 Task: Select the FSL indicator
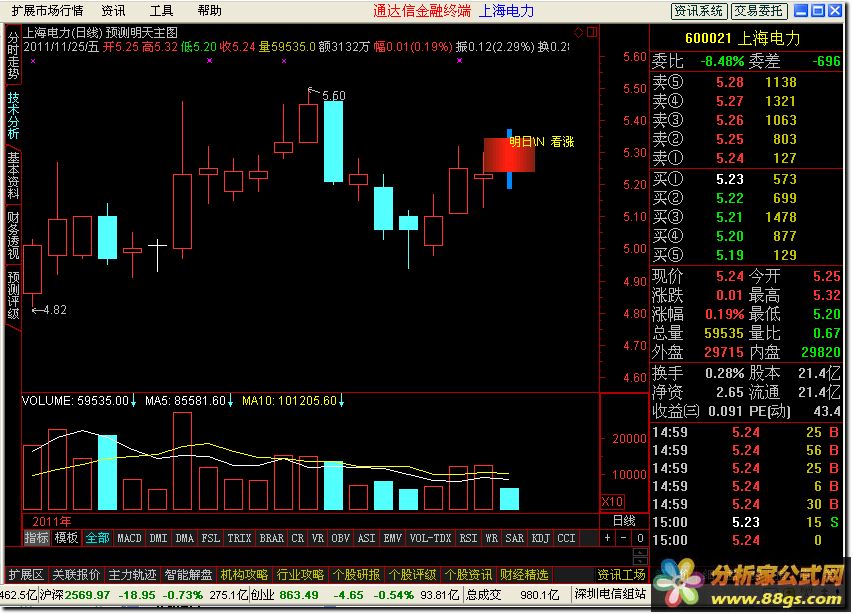(x=211, y=538)
